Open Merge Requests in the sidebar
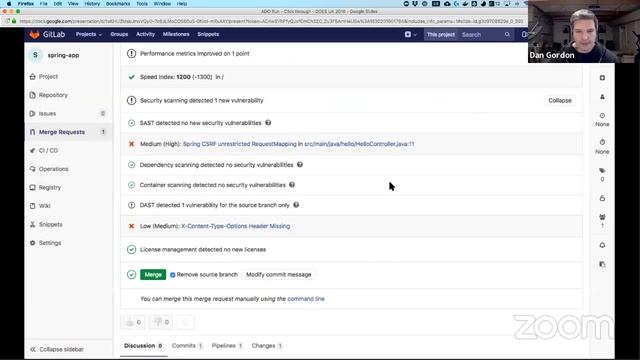Viewport: 640px width, 360px height. click(62, 132)
